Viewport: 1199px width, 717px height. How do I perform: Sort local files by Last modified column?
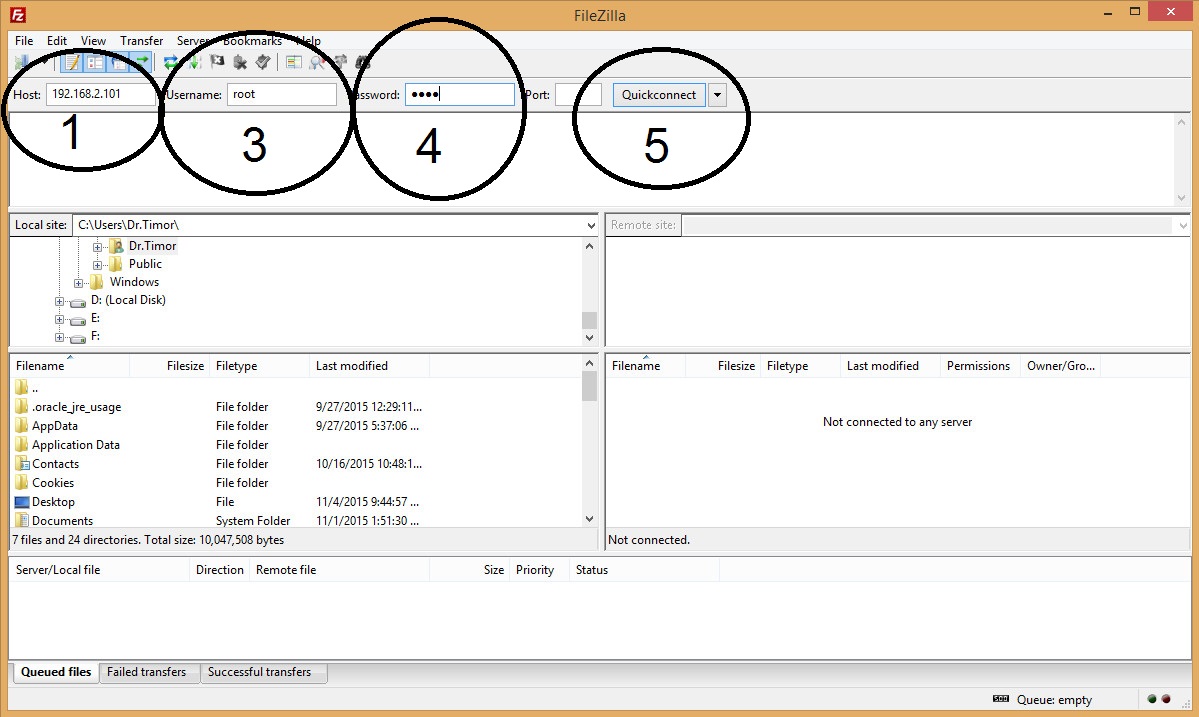[352, 366]
